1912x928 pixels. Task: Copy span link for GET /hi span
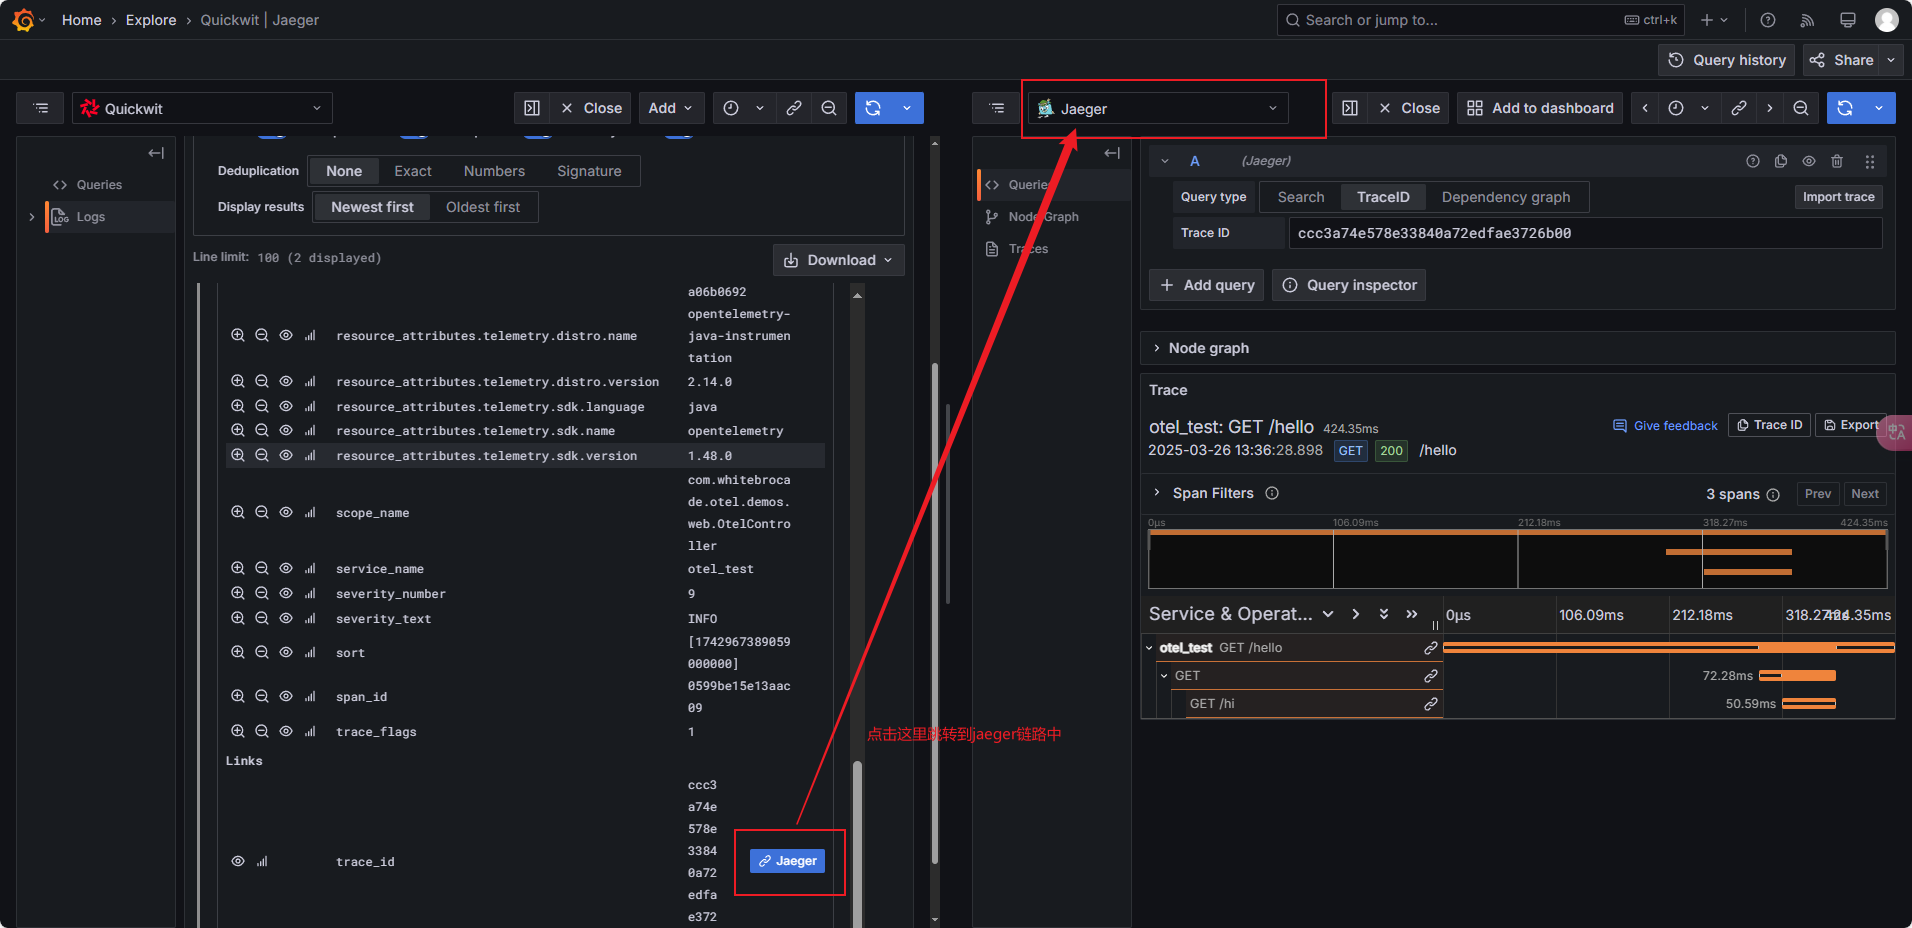(x=1431, y=704)
